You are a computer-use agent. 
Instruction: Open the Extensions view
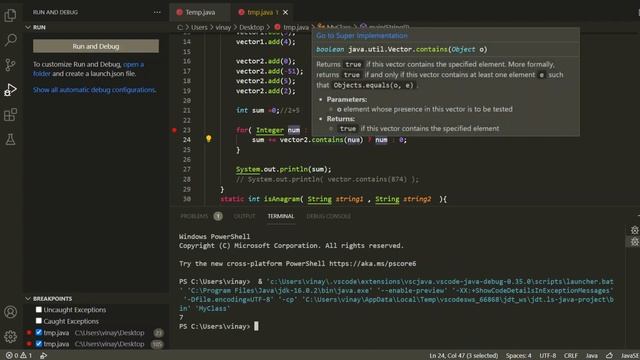(10, 114)
